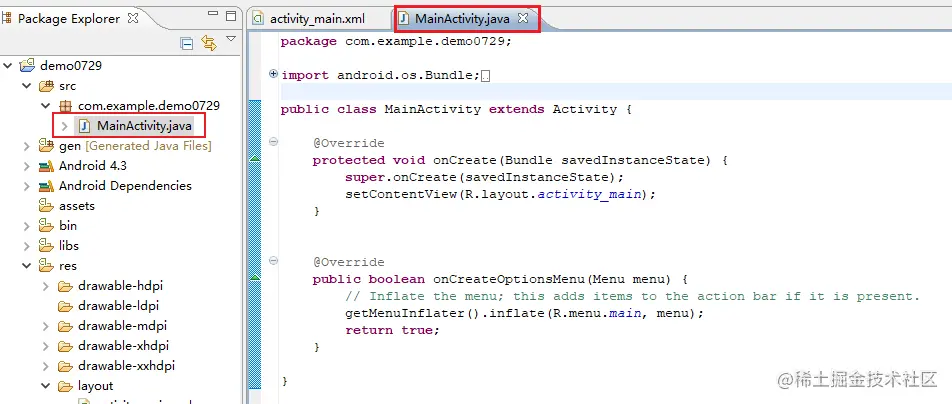Close the Package Explorer view tab

(x=132, y=18)
